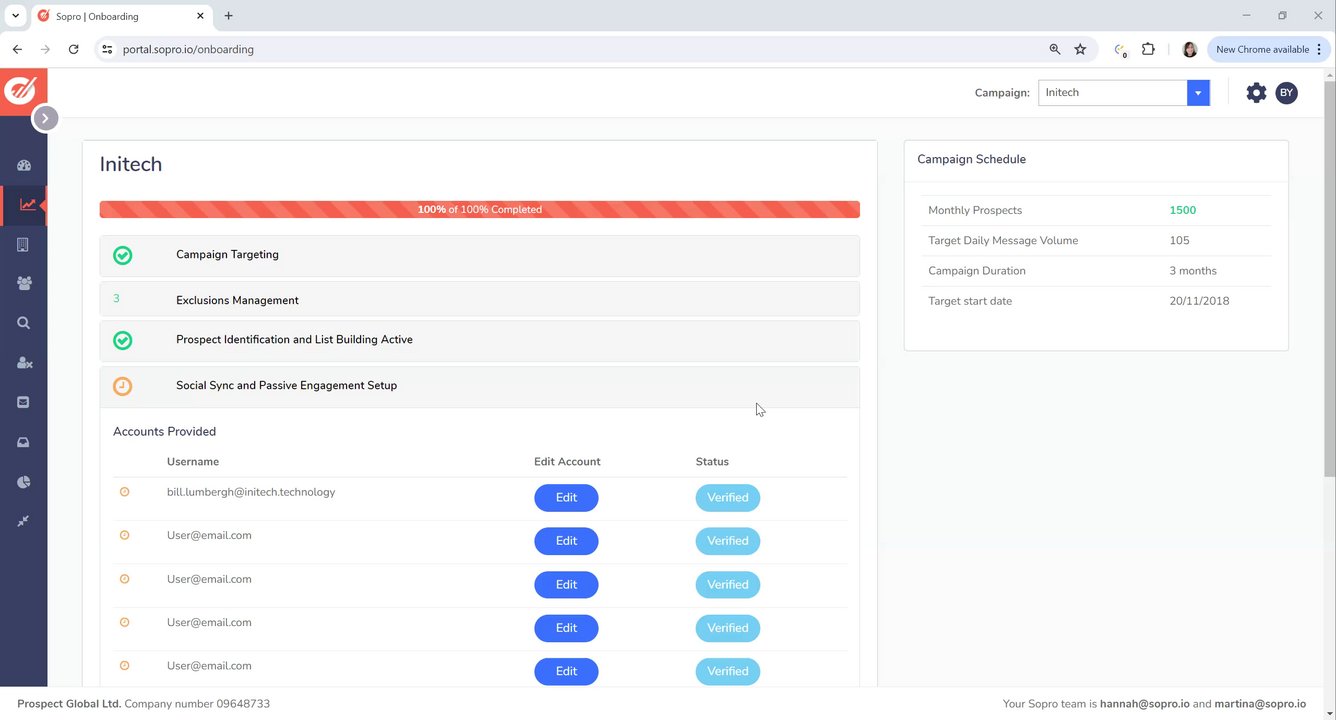The image size is (1336, 720).
Task: Click the zoom magnifier icon in address bar
Action: tap(1054, 49)
